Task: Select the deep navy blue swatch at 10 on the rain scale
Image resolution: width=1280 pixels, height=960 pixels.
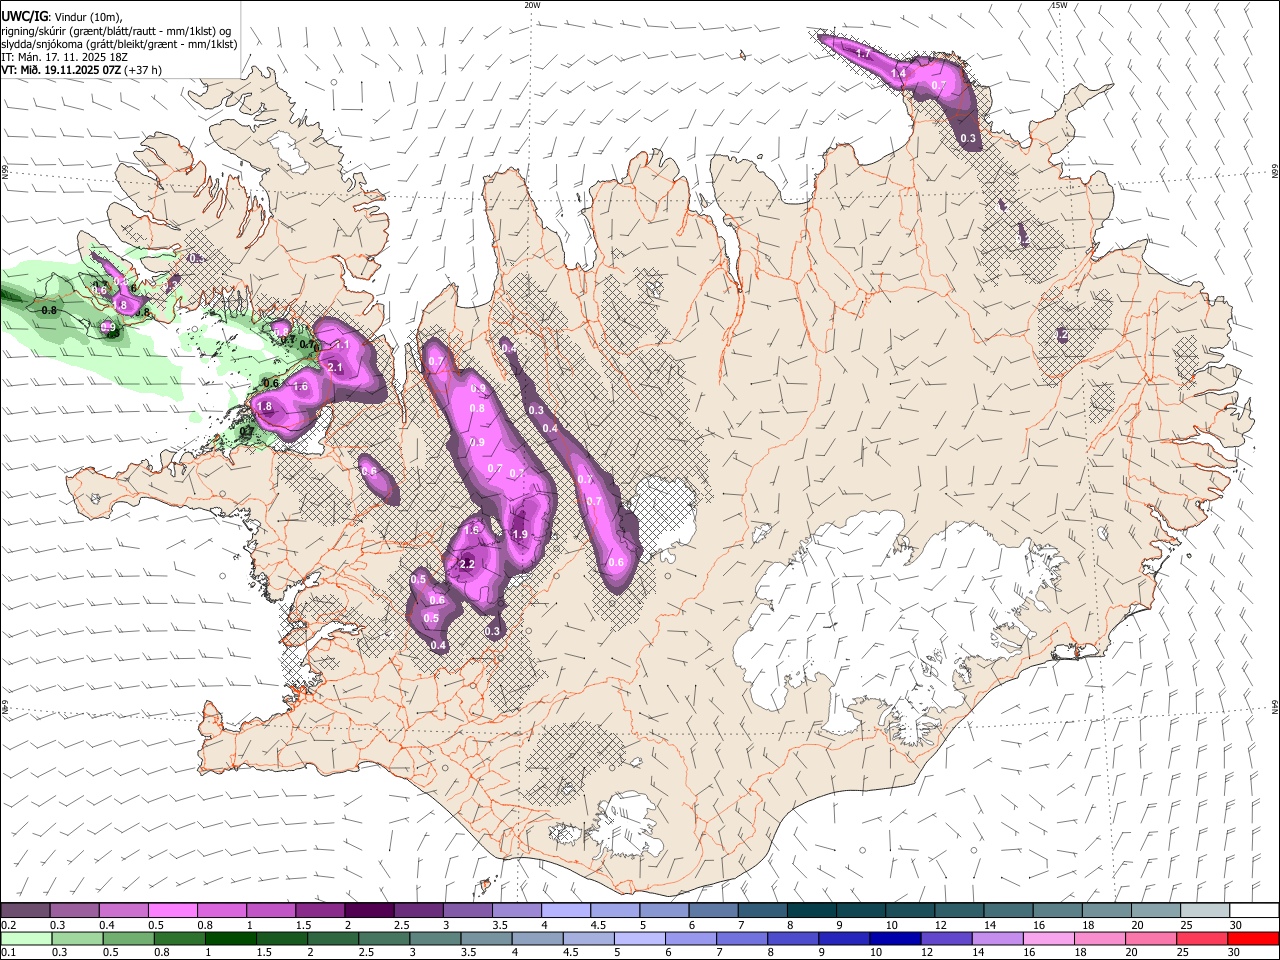Action: click(894, 938)
